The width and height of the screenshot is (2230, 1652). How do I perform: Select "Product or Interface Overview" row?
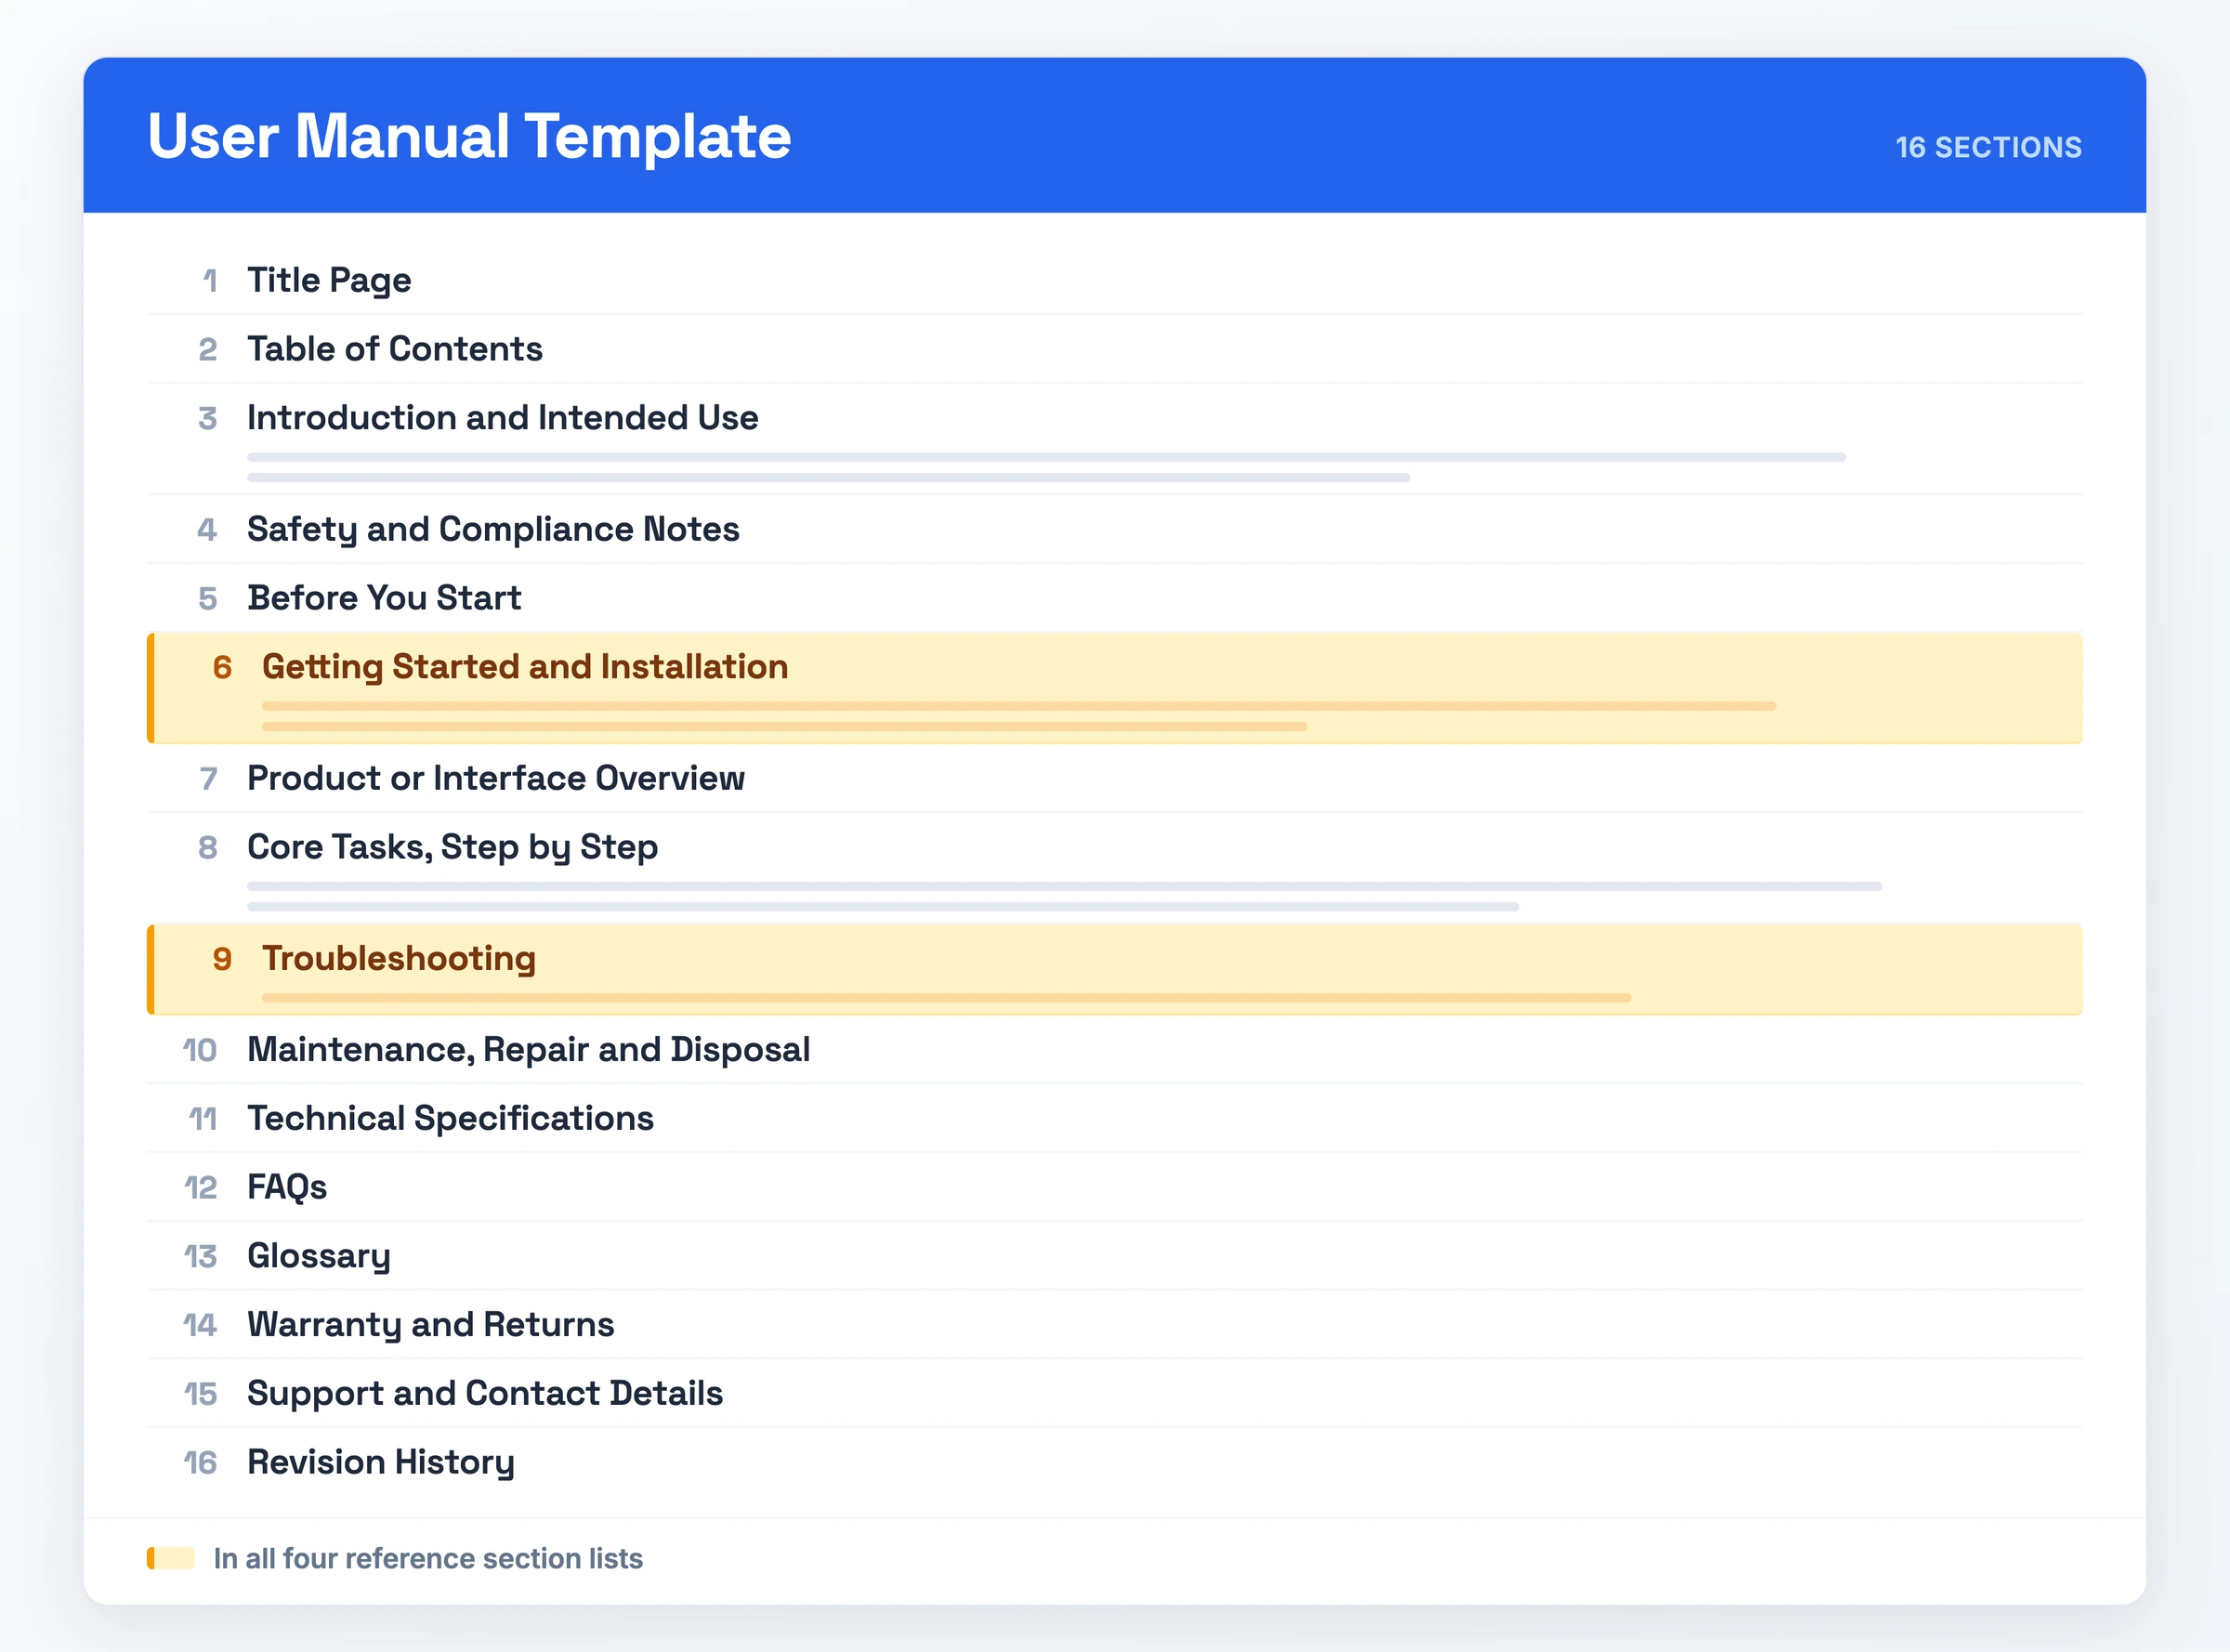click(1114, 778)
